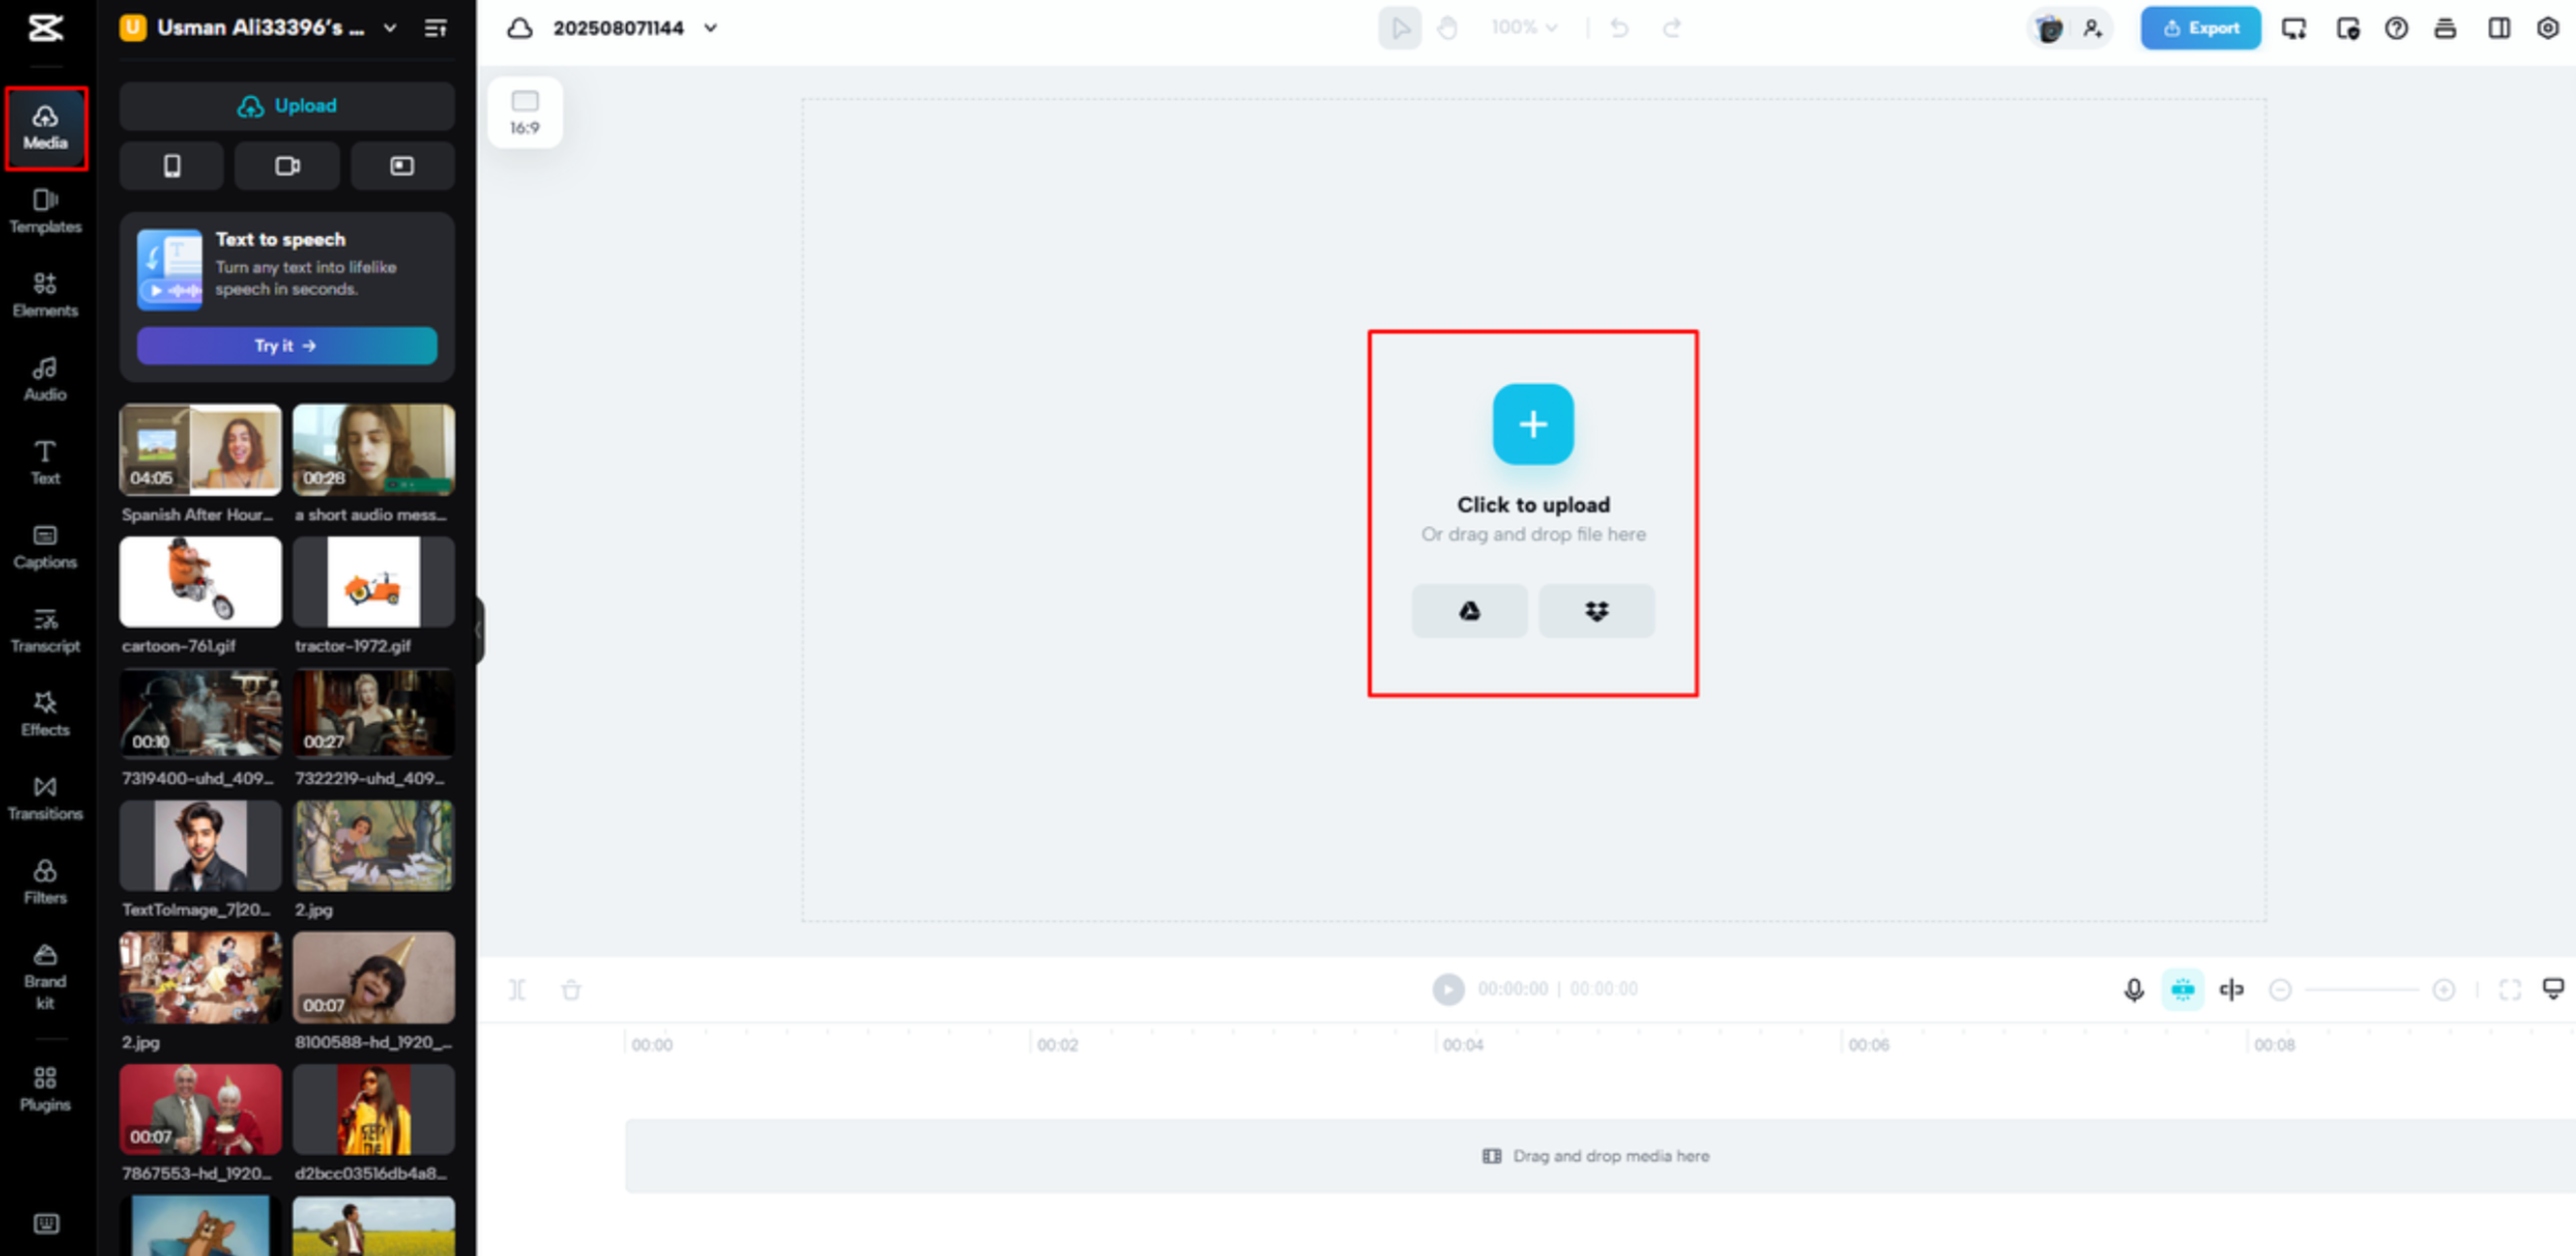Import media from Google Drive
Screen dimensions: 2576x1256
(x=1469, y=610)
